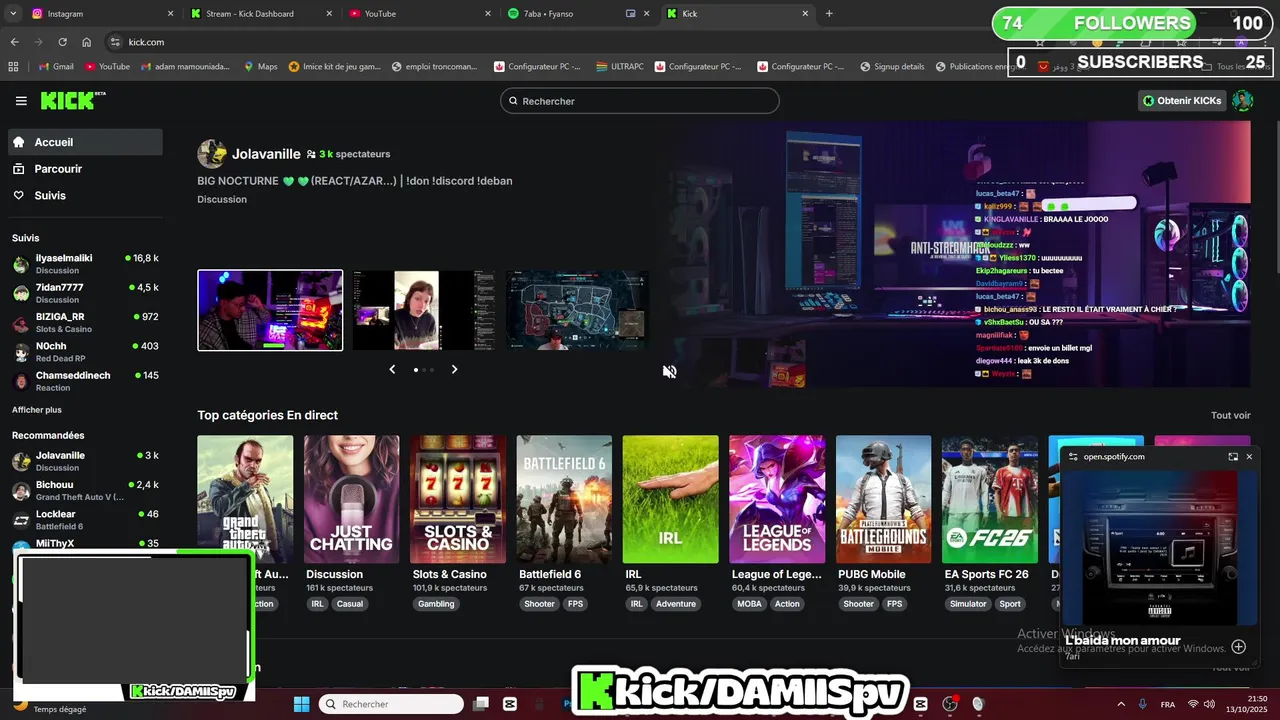Switch to the YouTube browser tab
This screenshot has height=720, width=1280.
420,14
